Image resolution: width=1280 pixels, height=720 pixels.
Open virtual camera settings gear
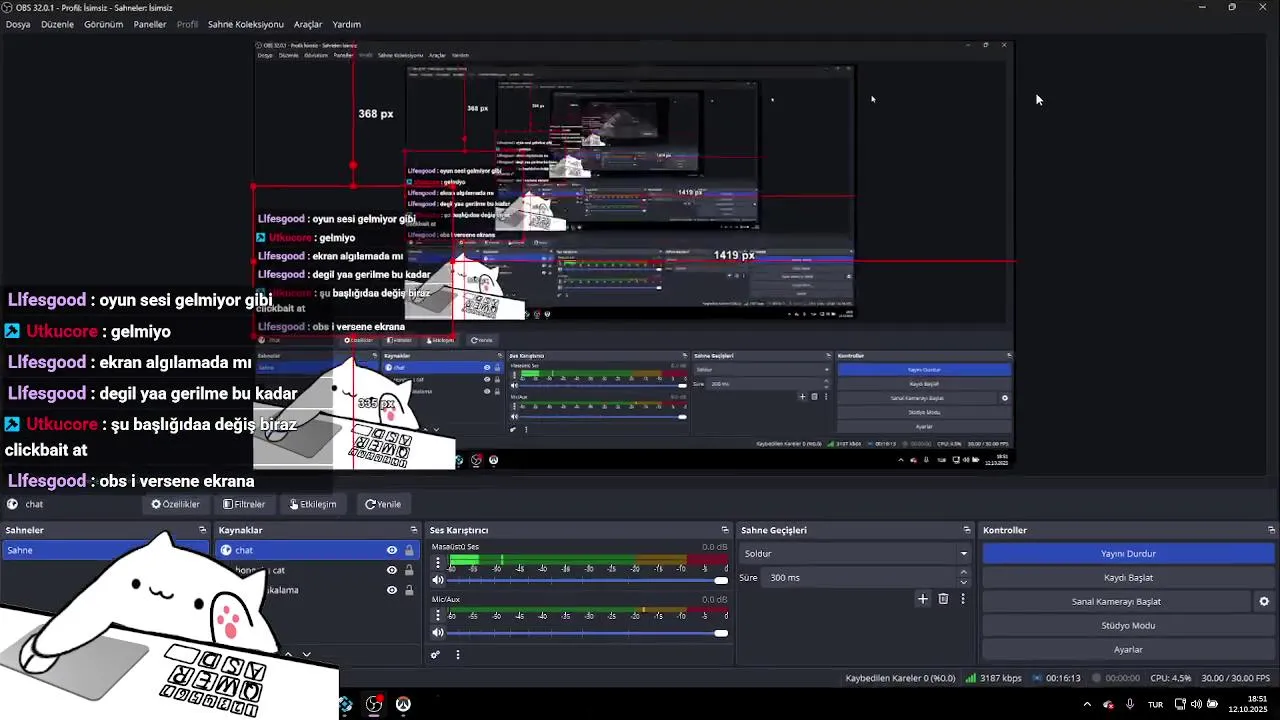pyautogui.click(x=1264, y=601)
